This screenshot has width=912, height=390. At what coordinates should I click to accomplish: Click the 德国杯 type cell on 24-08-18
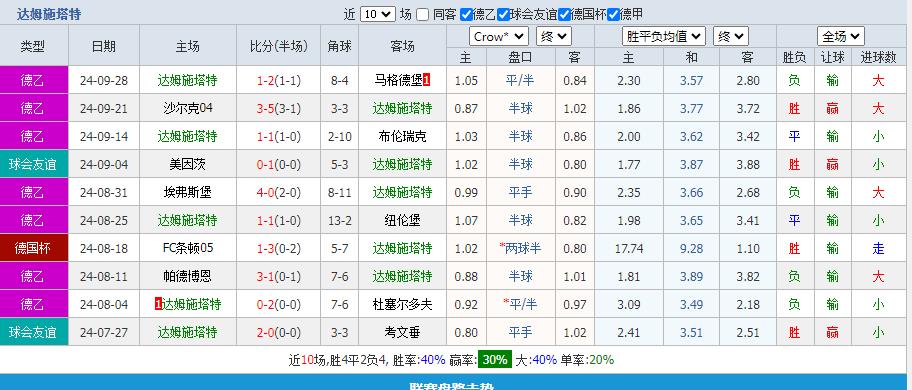[x=34, y=248]
